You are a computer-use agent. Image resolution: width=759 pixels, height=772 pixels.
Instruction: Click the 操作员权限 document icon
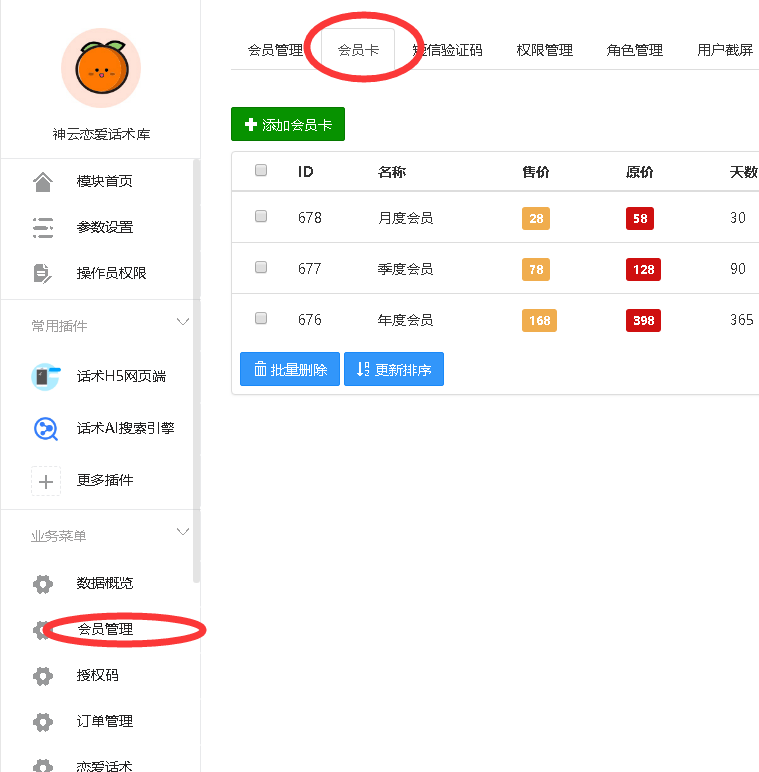pyautogui.click(x=43, y=273)
